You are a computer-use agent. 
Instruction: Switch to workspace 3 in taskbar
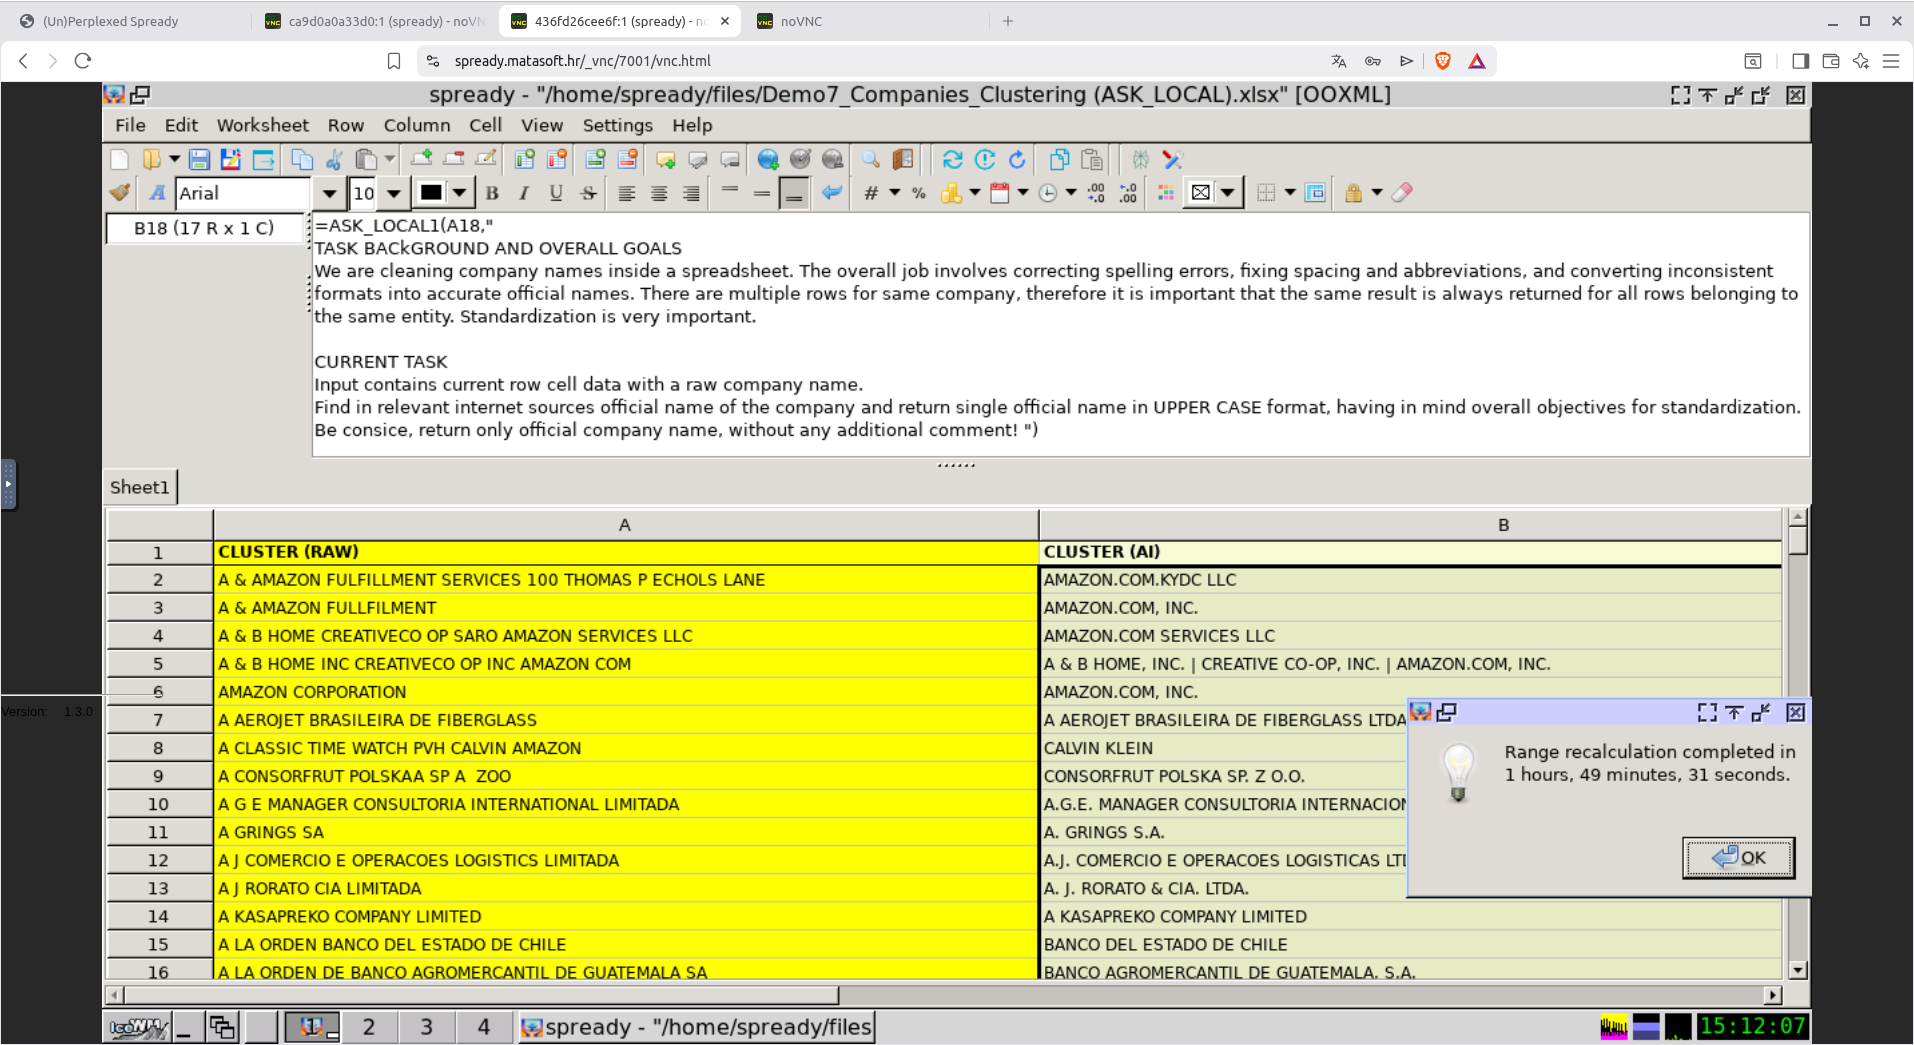[x=426, y=1027]
